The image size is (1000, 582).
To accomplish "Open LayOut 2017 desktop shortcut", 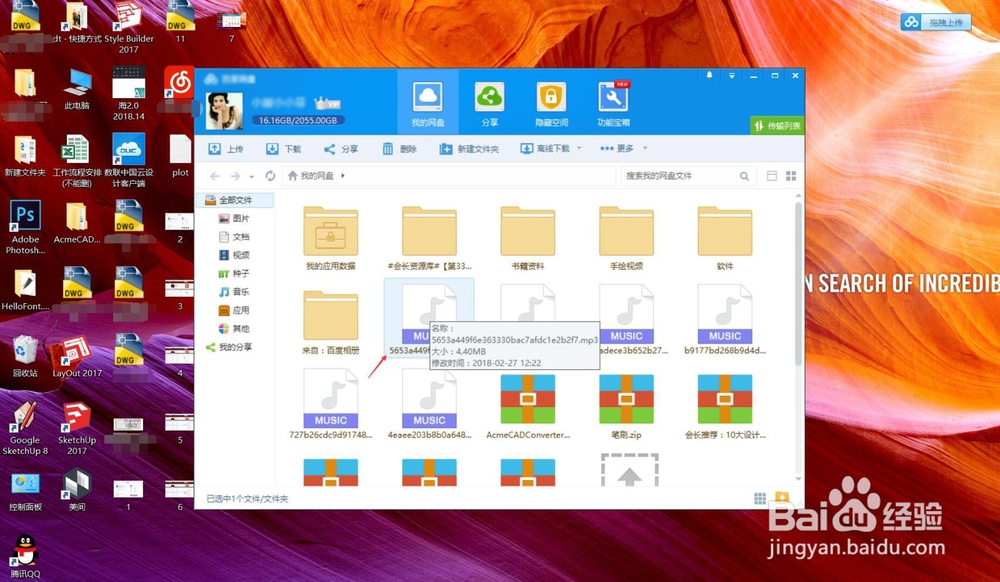I will pyautogui.click(x=77, y=357).
